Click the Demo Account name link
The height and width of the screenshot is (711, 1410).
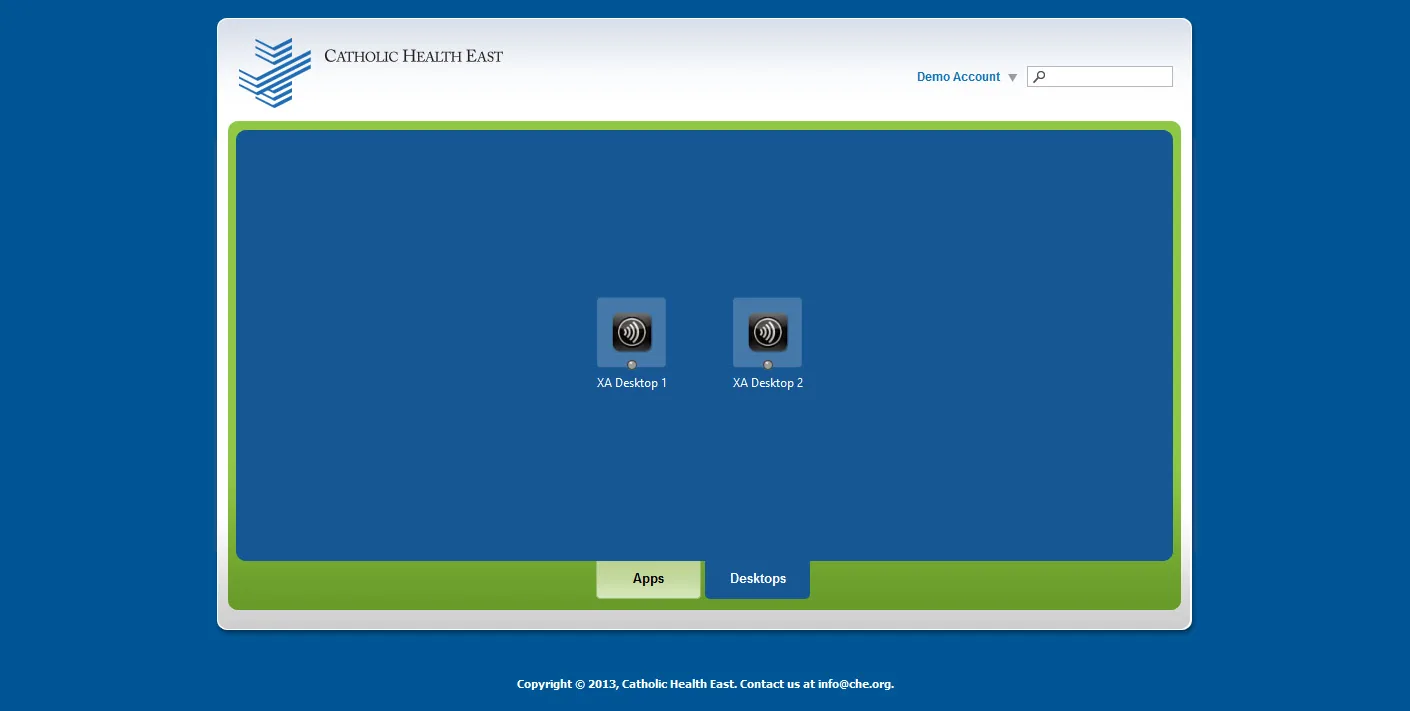[x=958, y=77]
